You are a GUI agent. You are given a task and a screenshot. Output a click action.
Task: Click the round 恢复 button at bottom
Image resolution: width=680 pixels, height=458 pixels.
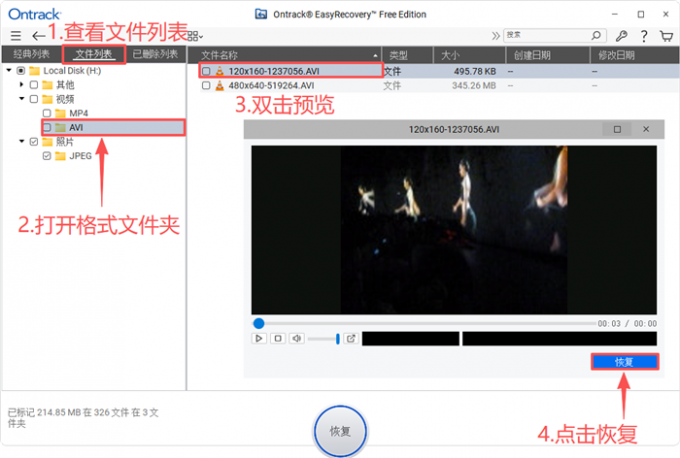[x=340, y=431]
